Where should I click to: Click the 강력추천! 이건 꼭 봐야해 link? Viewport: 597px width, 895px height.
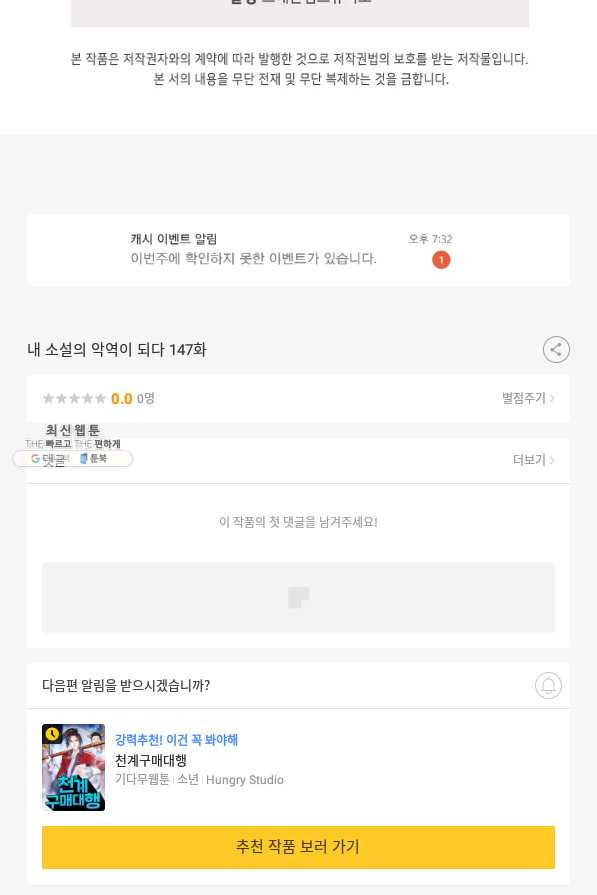(176, 740)
